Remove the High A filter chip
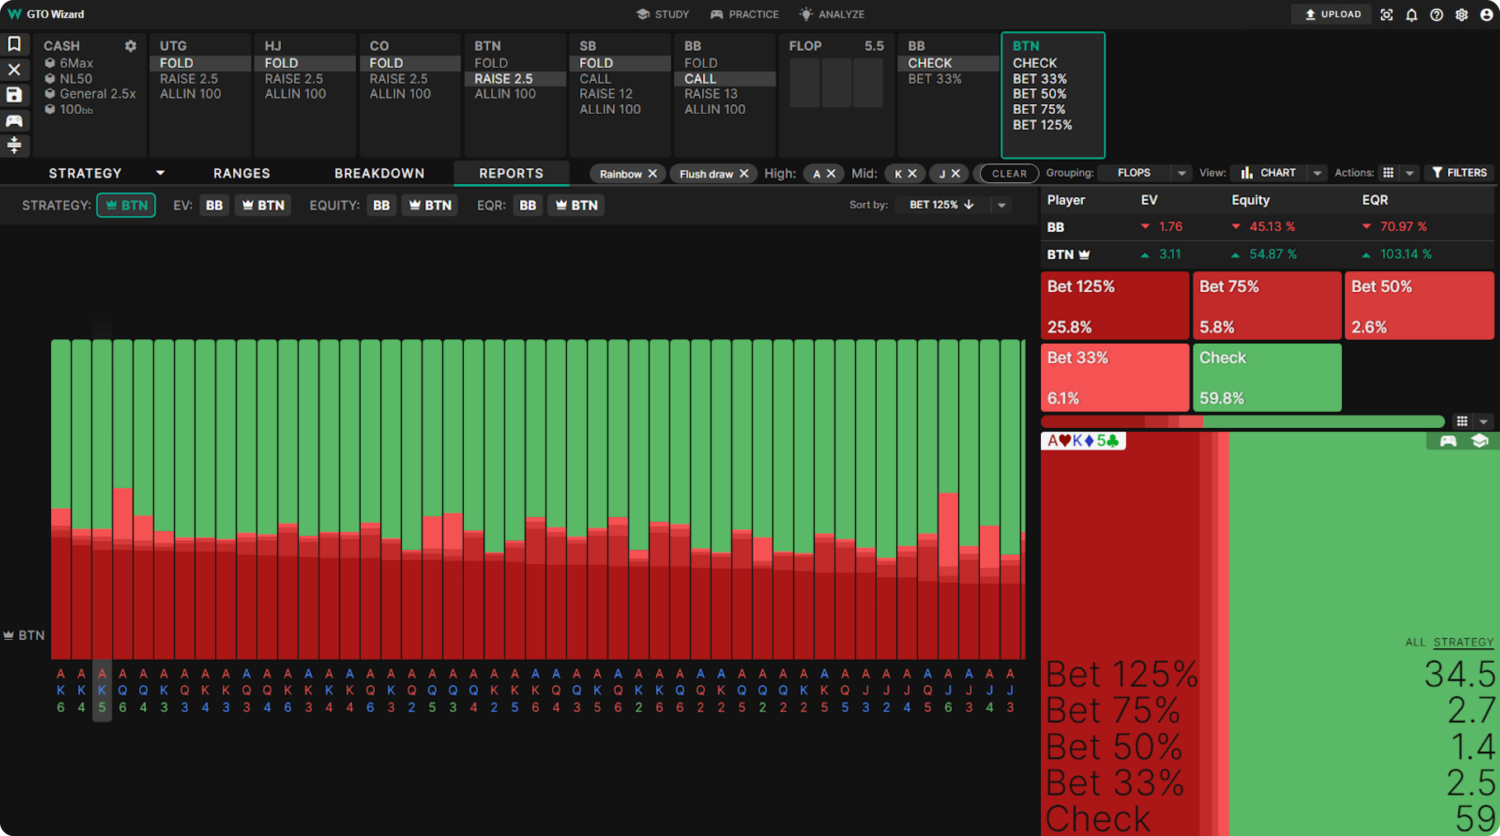Screen dimensions: 1500x836 [x=831, y=174]
